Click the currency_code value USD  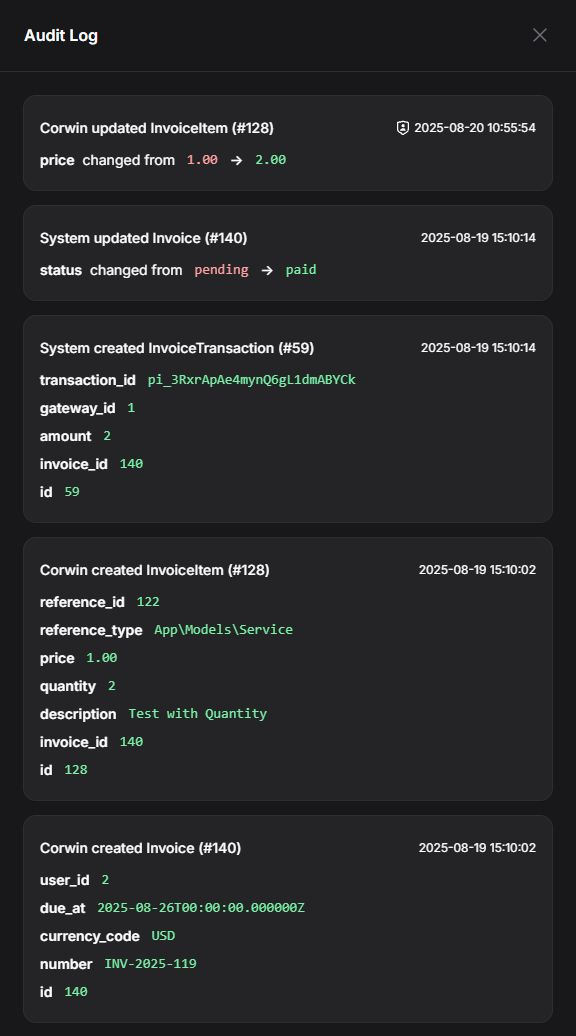(x=163, y=936)
